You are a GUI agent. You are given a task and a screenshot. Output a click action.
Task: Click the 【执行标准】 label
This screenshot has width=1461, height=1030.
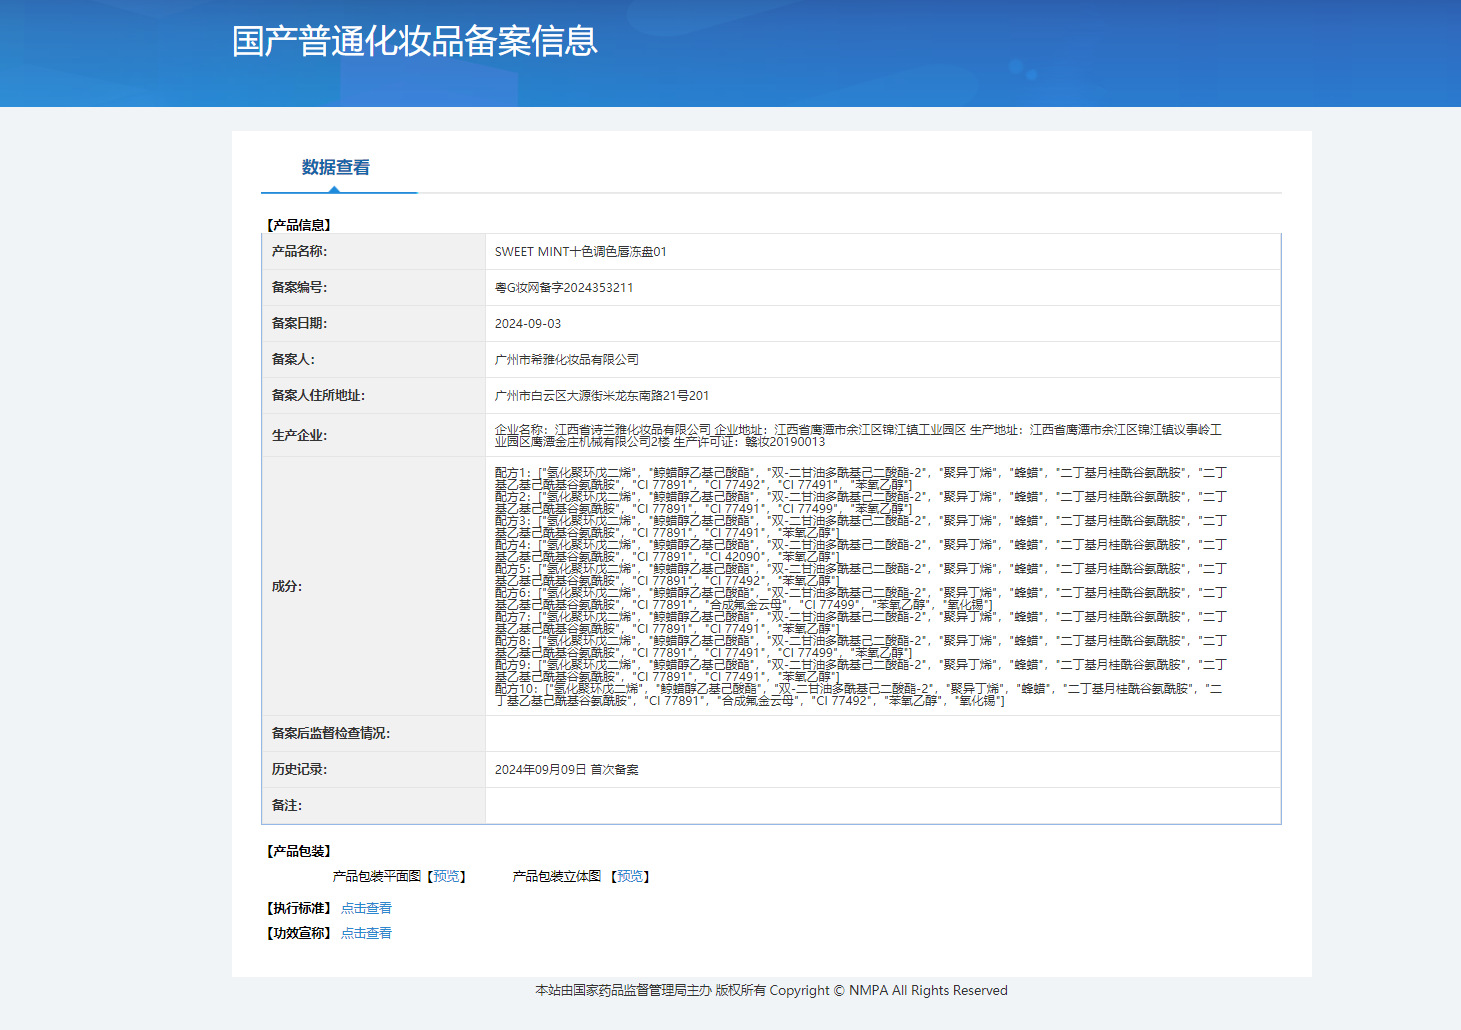(x=299, y=908)
